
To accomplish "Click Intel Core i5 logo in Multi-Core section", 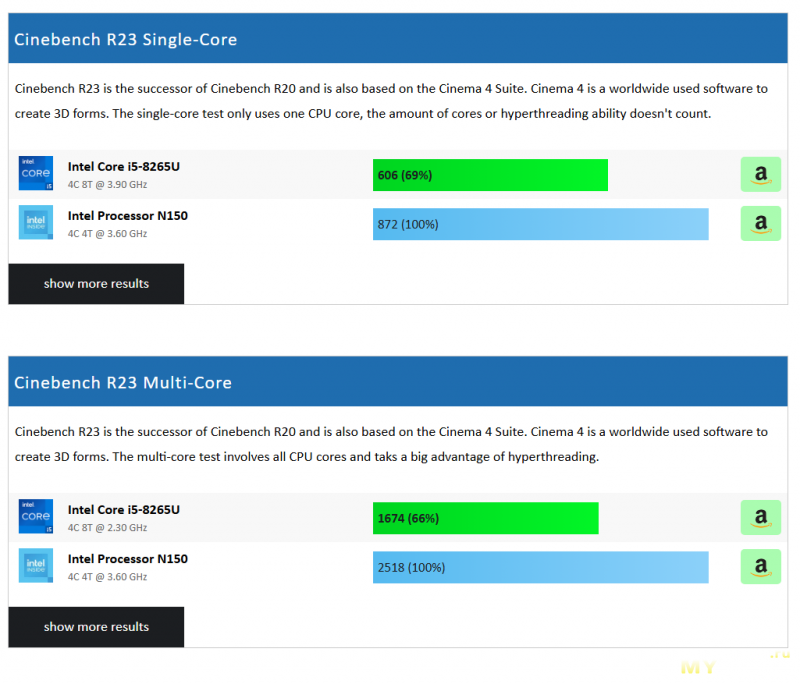I will click(x=36, y=516).
